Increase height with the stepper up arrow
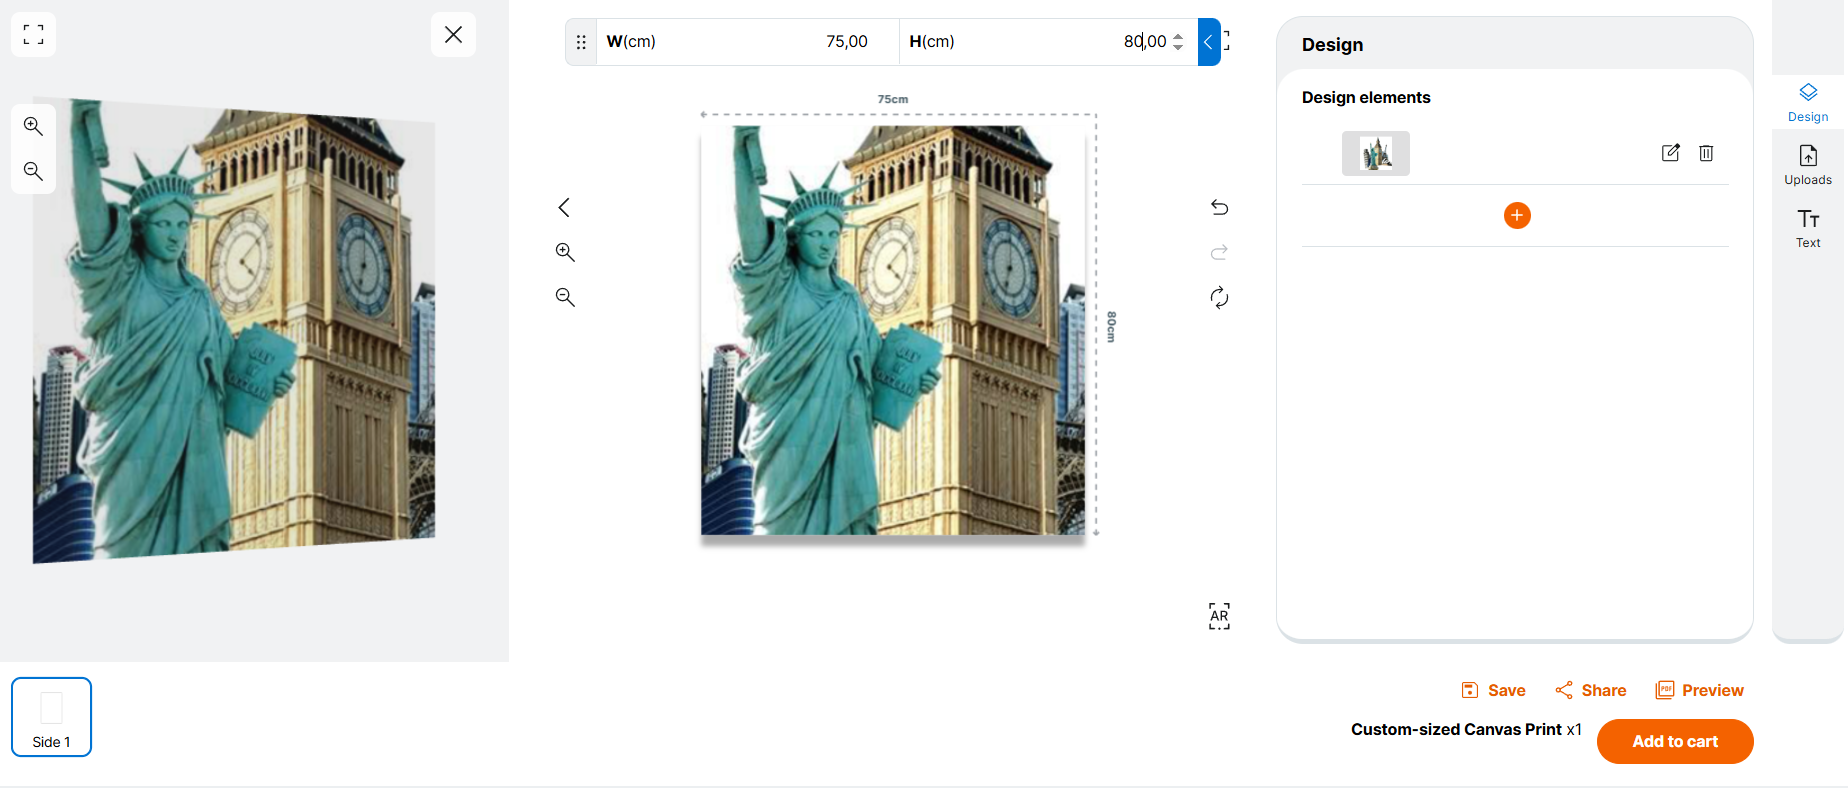Image resolution: width=1848 pixels, height=788 pixels. [1178, 37]
